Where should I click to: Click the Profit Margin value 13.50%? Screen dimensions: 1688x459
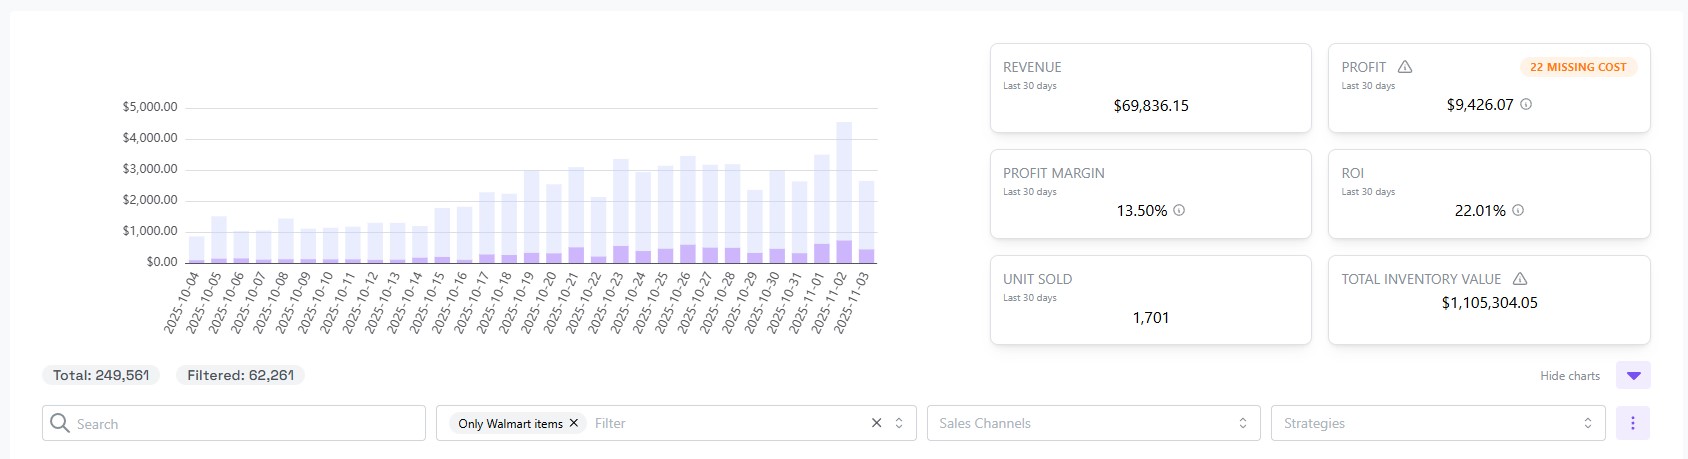point(1142,210)
